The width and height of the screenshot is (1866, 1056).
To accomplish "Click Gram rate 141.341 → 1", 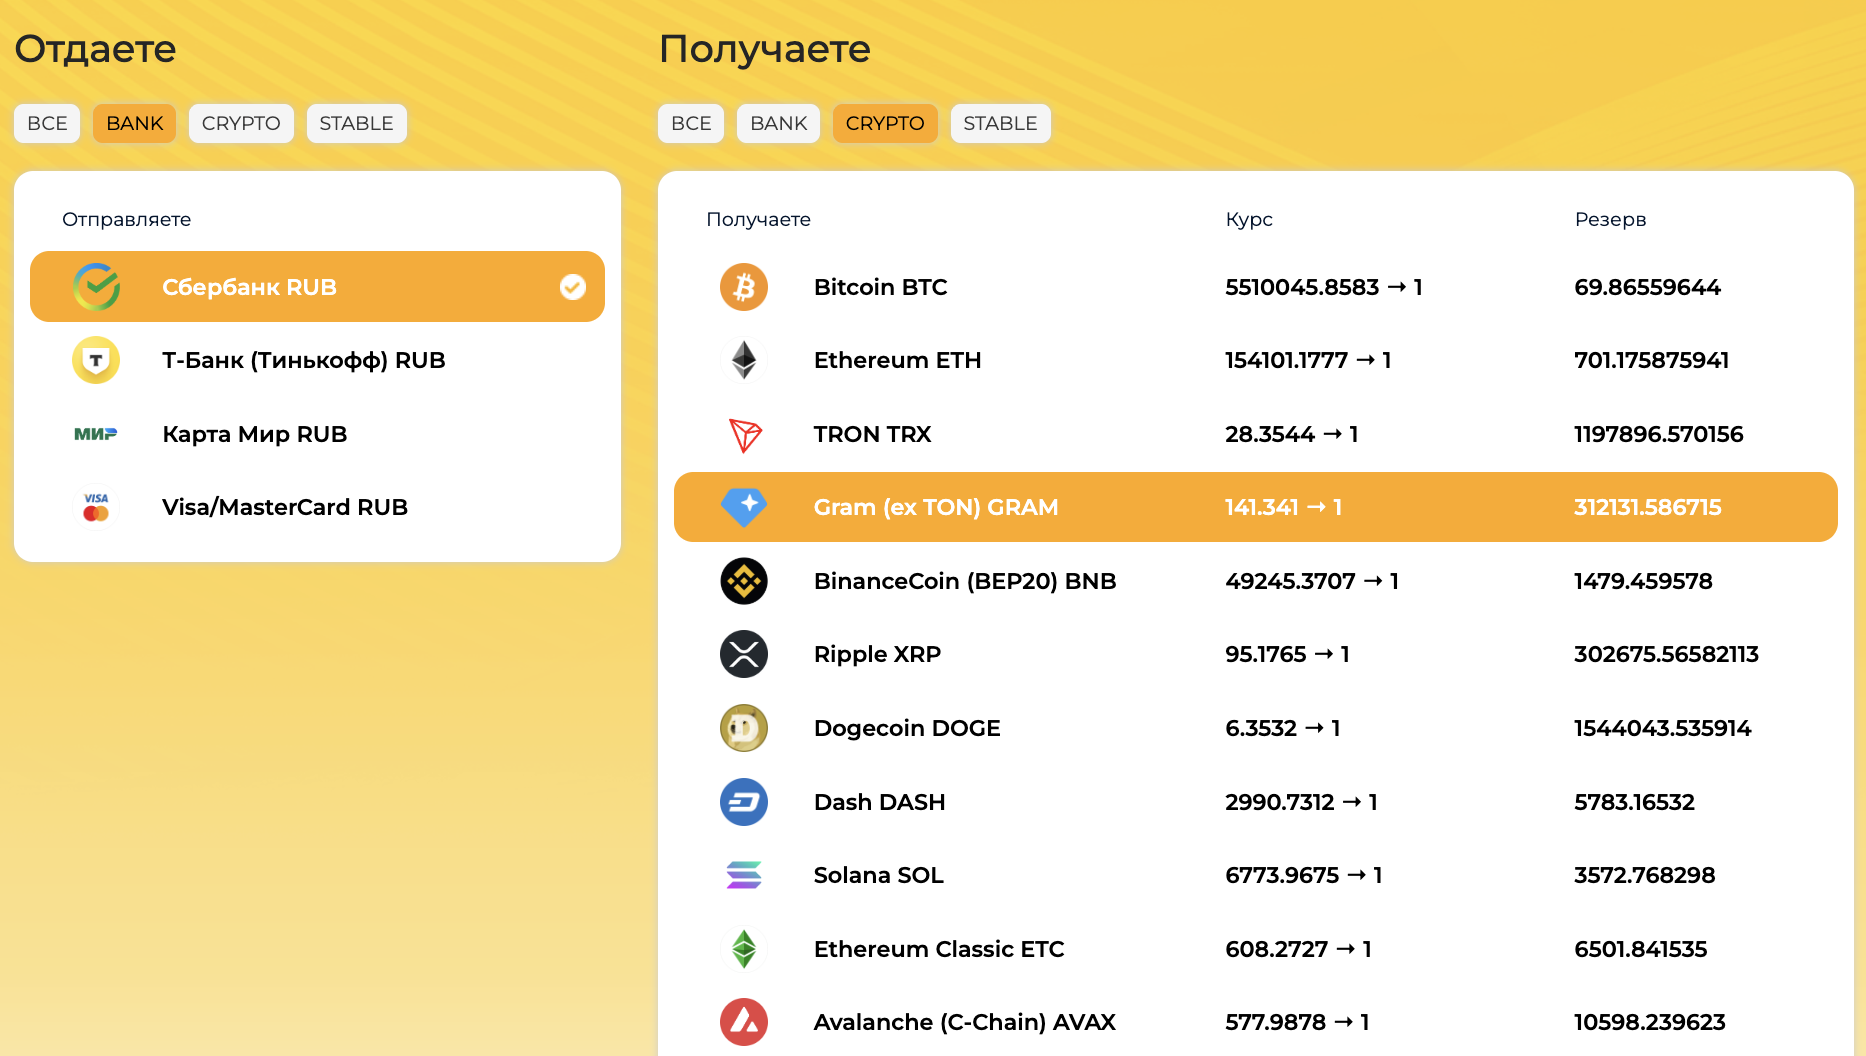I will click(1283, 507).
